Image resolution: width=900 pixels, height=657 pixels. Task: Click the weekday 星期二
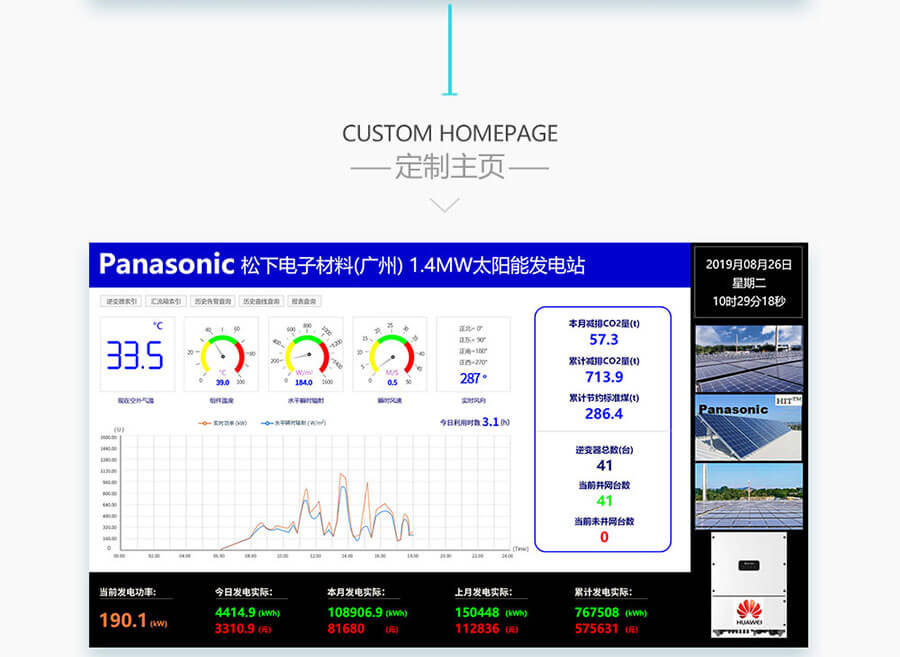(748, 283)
